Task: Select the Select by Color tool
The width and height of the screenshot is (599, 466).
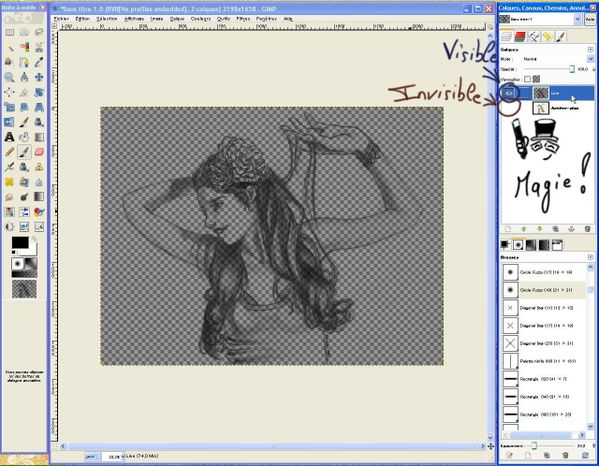Action: [24, 47]
